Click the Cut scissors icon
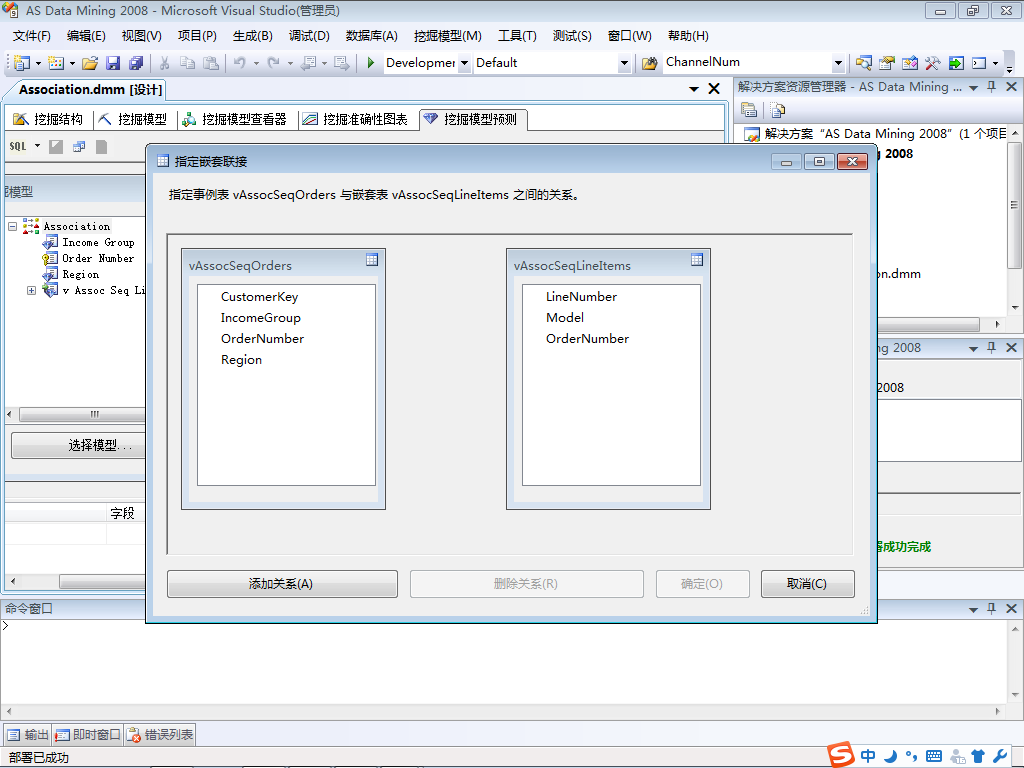Screen dimensions: 1024x768 point(165,63)
